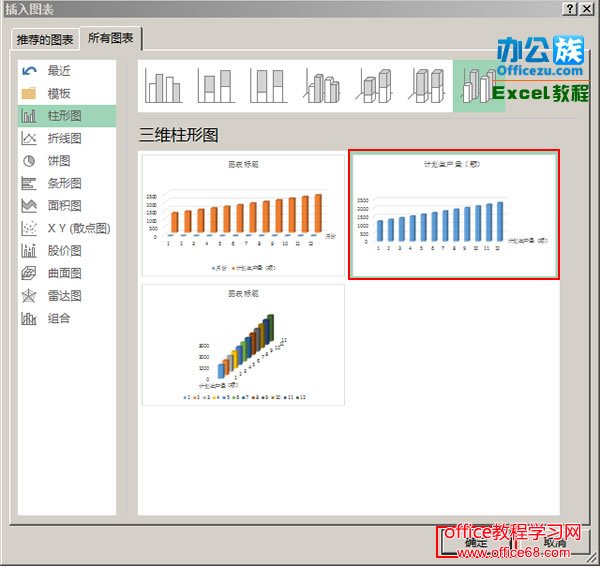Select the 组合 combo chart category
600x569 pixels.
67,318
